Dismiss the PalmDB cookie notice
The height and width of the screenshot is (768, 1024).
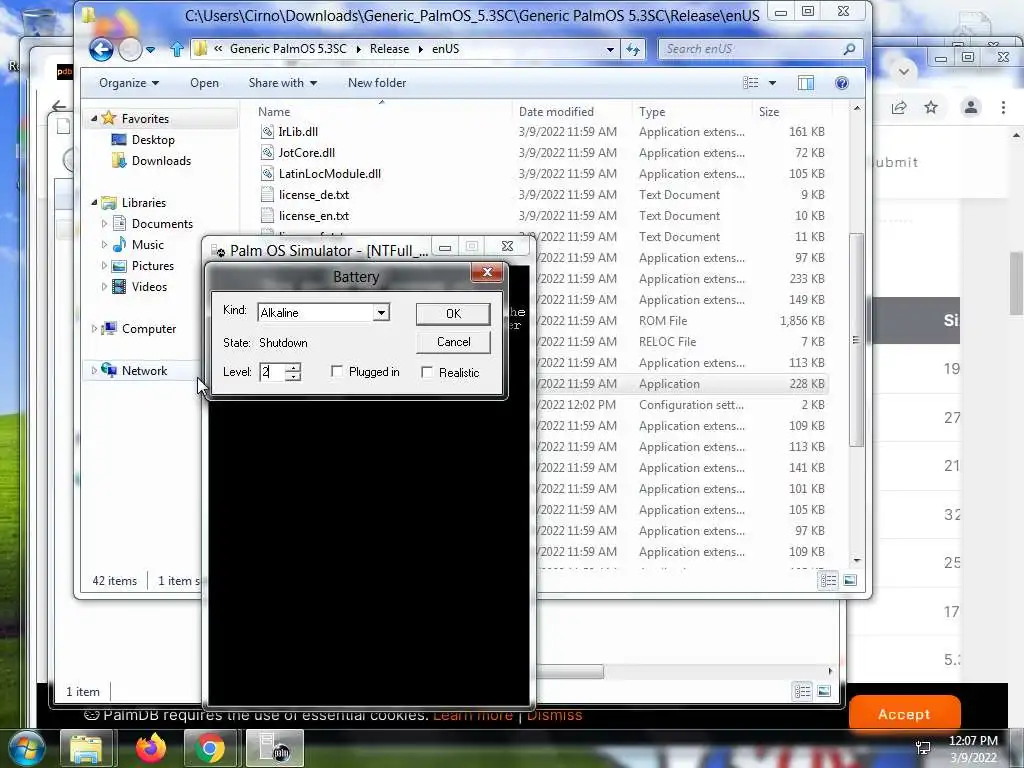coord(554,715)
